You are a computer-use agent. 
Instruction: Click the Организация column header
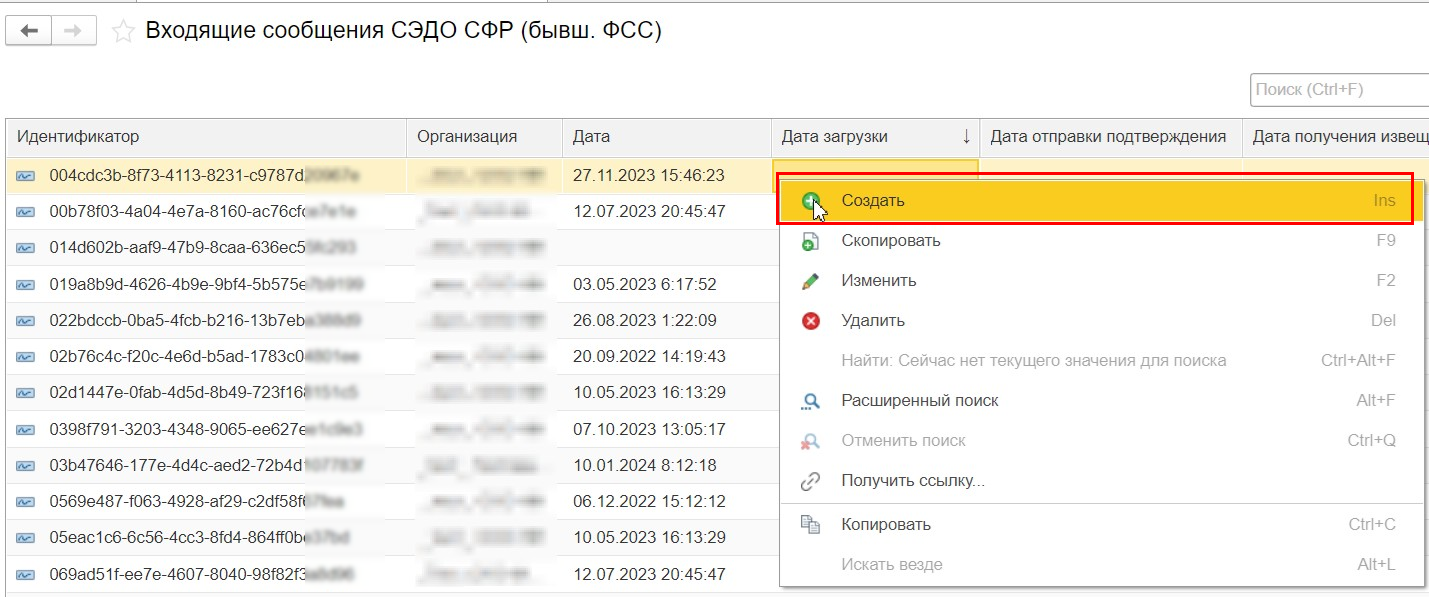(x=467, y=137)
